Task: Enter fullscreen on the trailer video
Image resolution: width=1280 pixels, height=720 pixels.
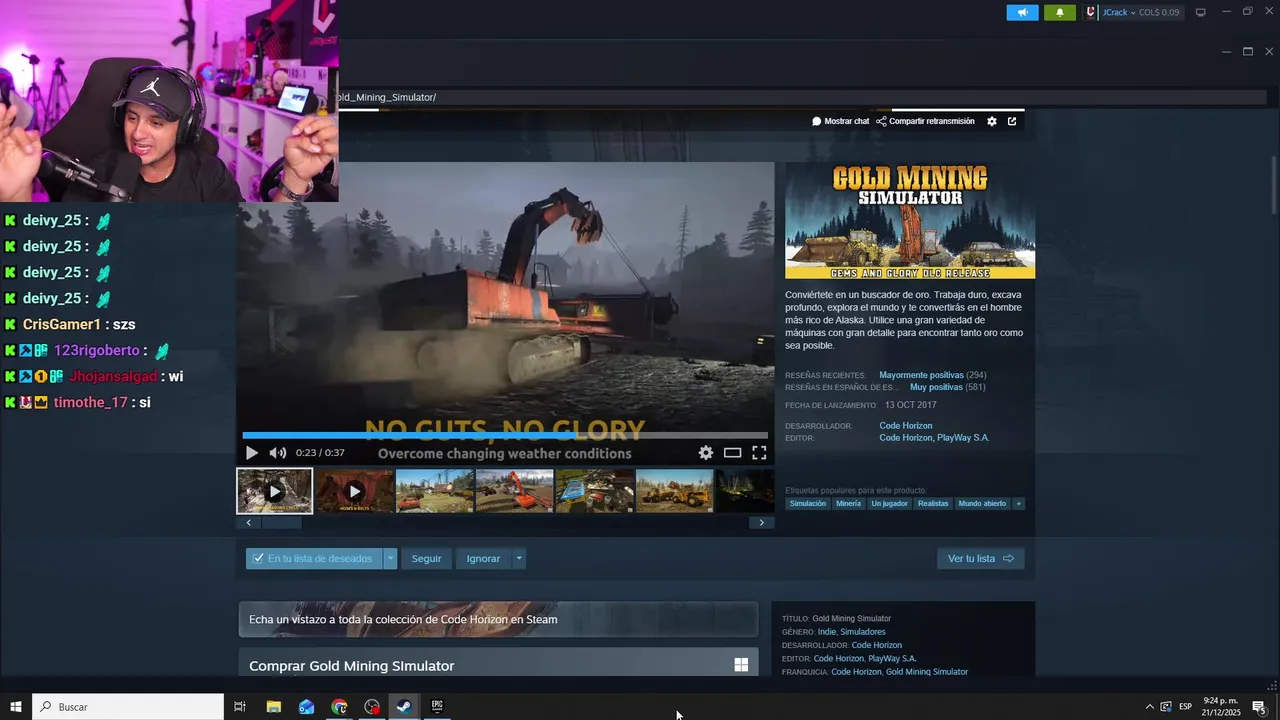Action: click(x=759, y=453)
